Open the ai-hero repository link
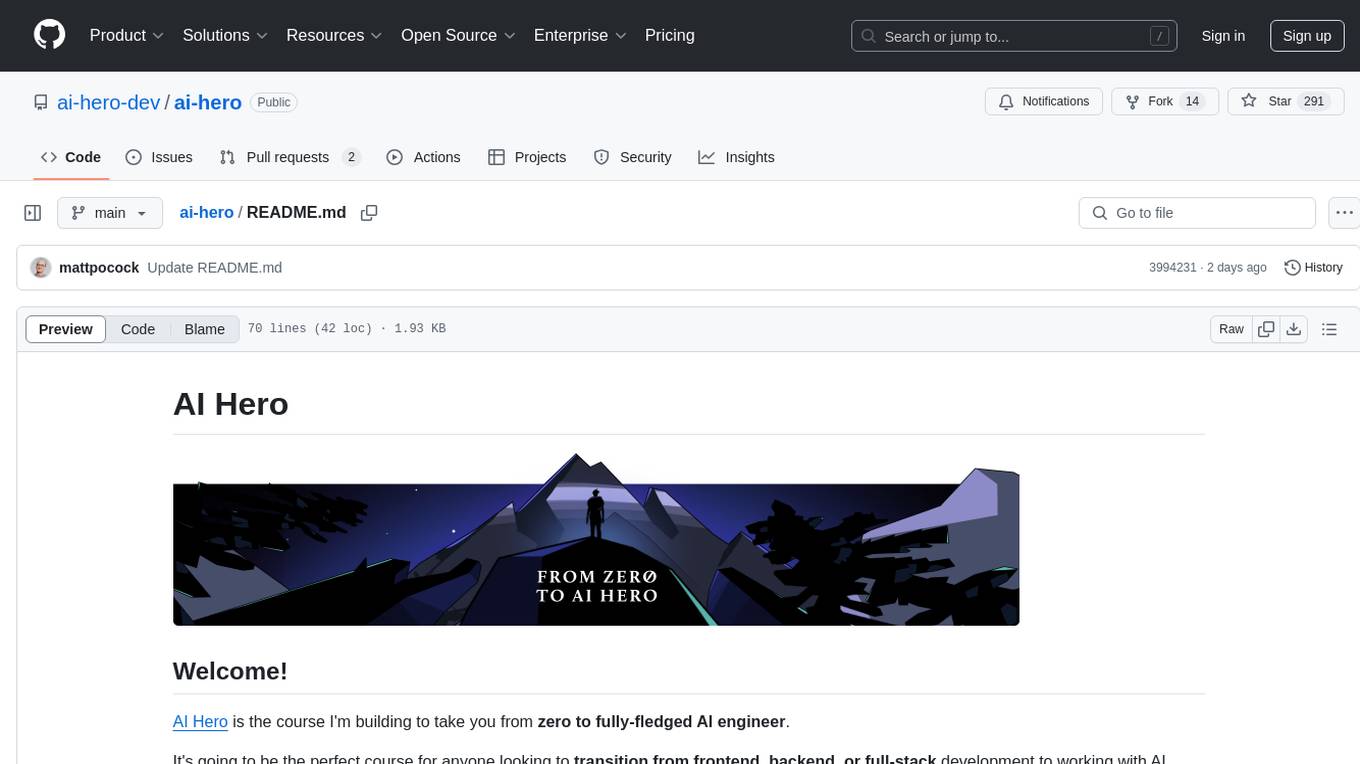1360x764 pixels. pyautogui.click(x=208, y=102)
